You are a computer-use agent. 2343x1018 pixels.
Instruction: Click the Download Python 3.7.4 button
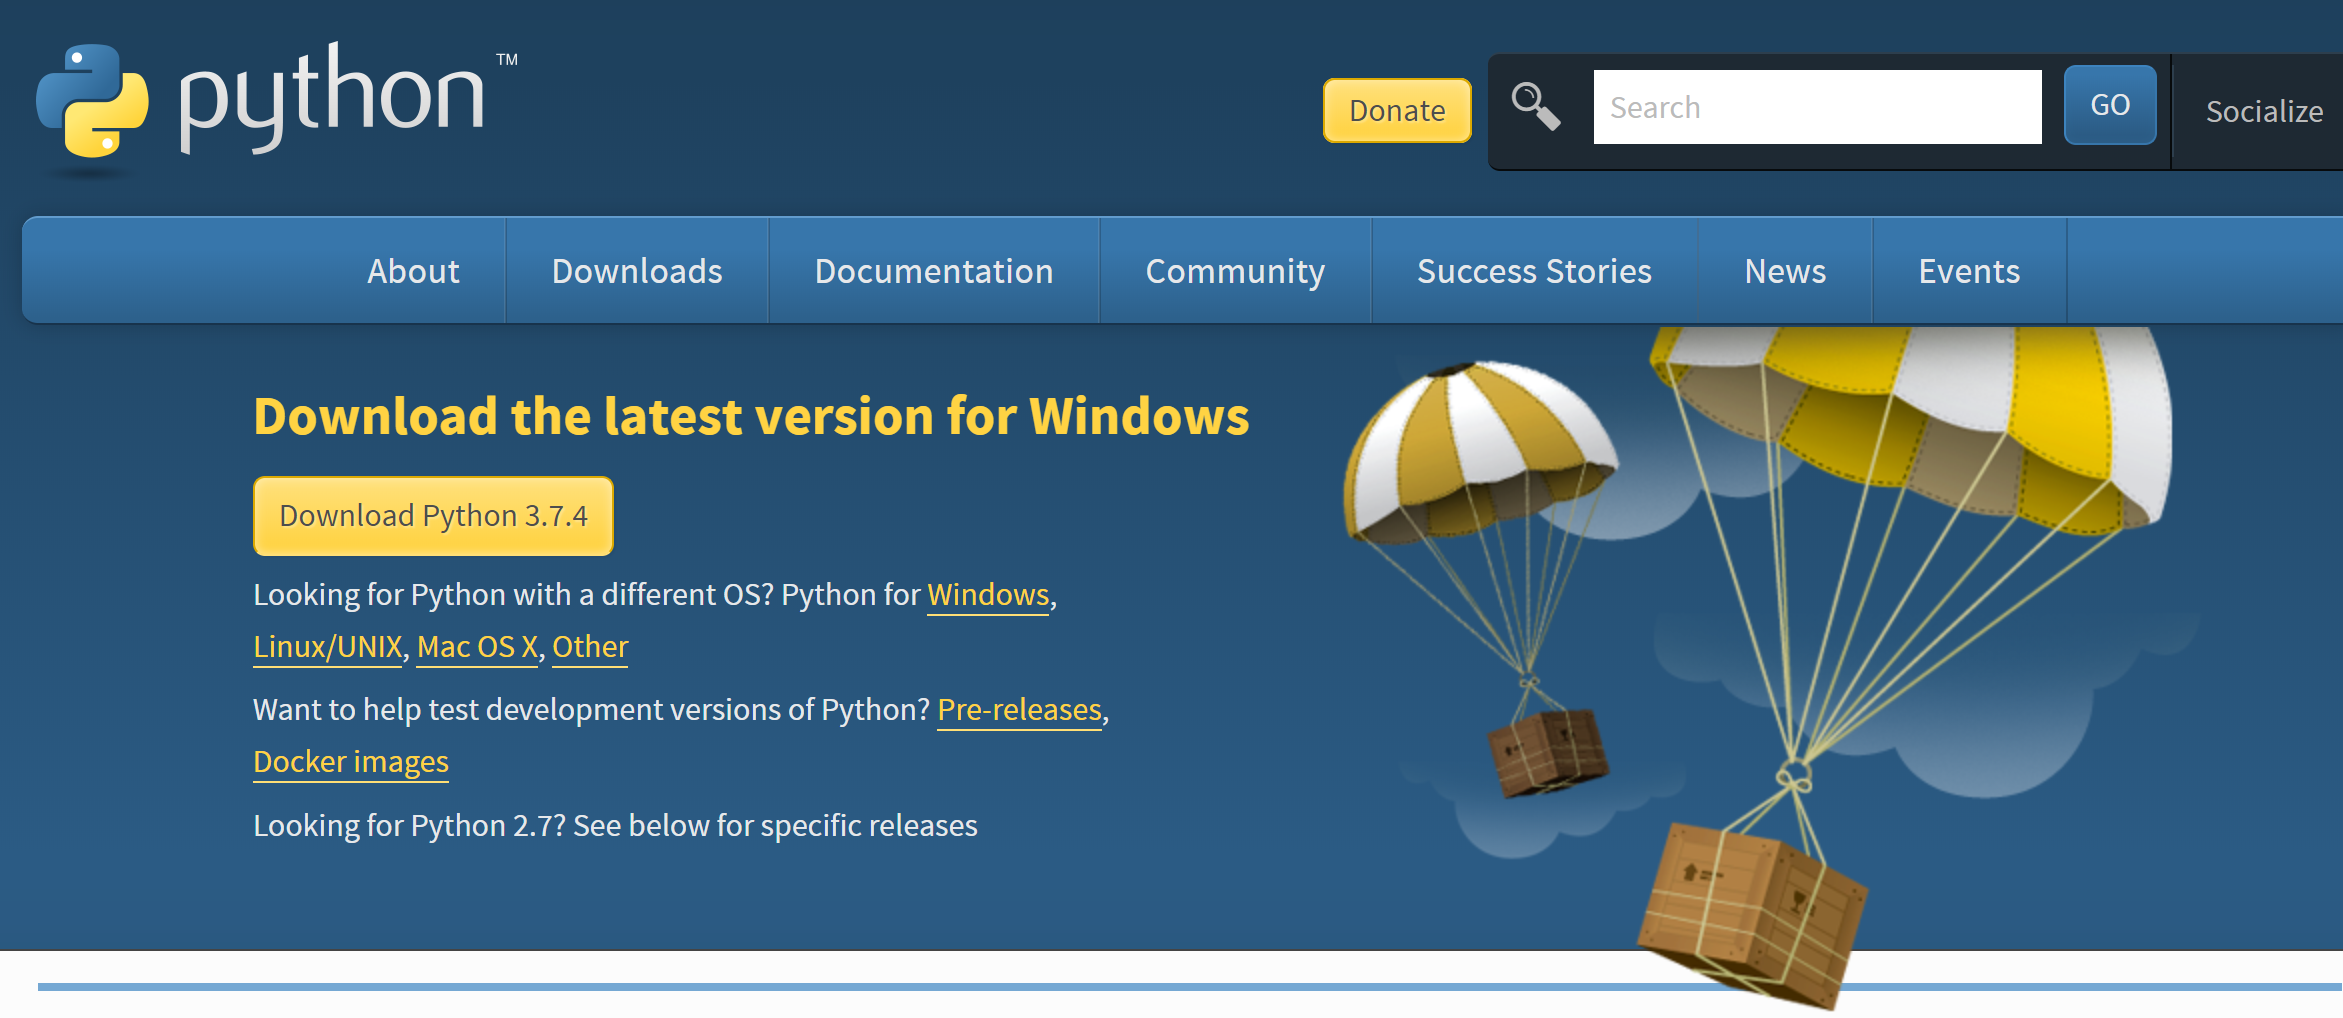pyautogui.click(x=433, y=516)
